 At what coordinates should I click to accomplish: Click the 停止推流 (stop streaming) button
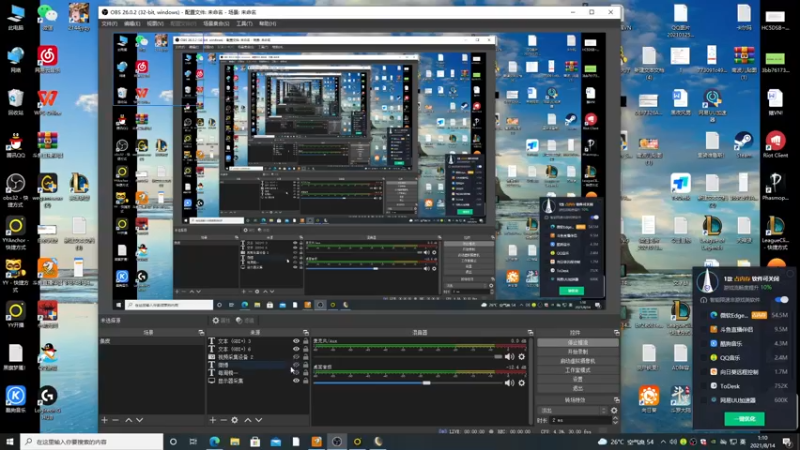click(x=578, y=342)
